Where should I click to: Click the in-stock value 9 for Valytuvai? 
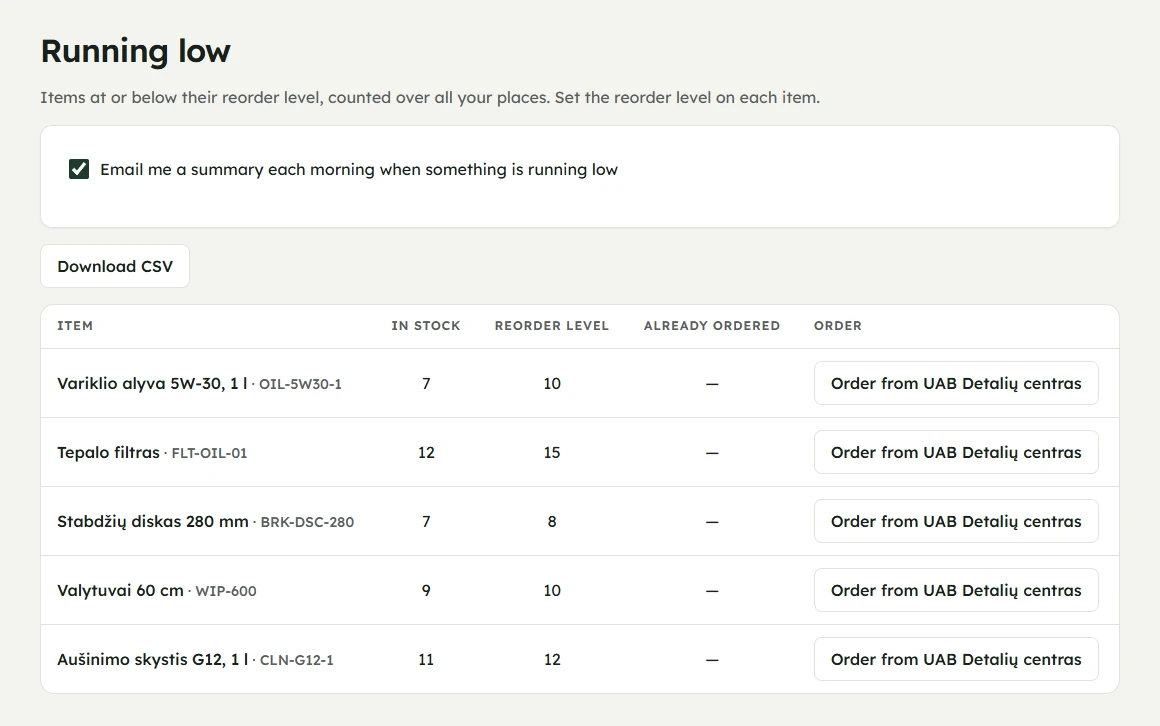tap(426, 590)
